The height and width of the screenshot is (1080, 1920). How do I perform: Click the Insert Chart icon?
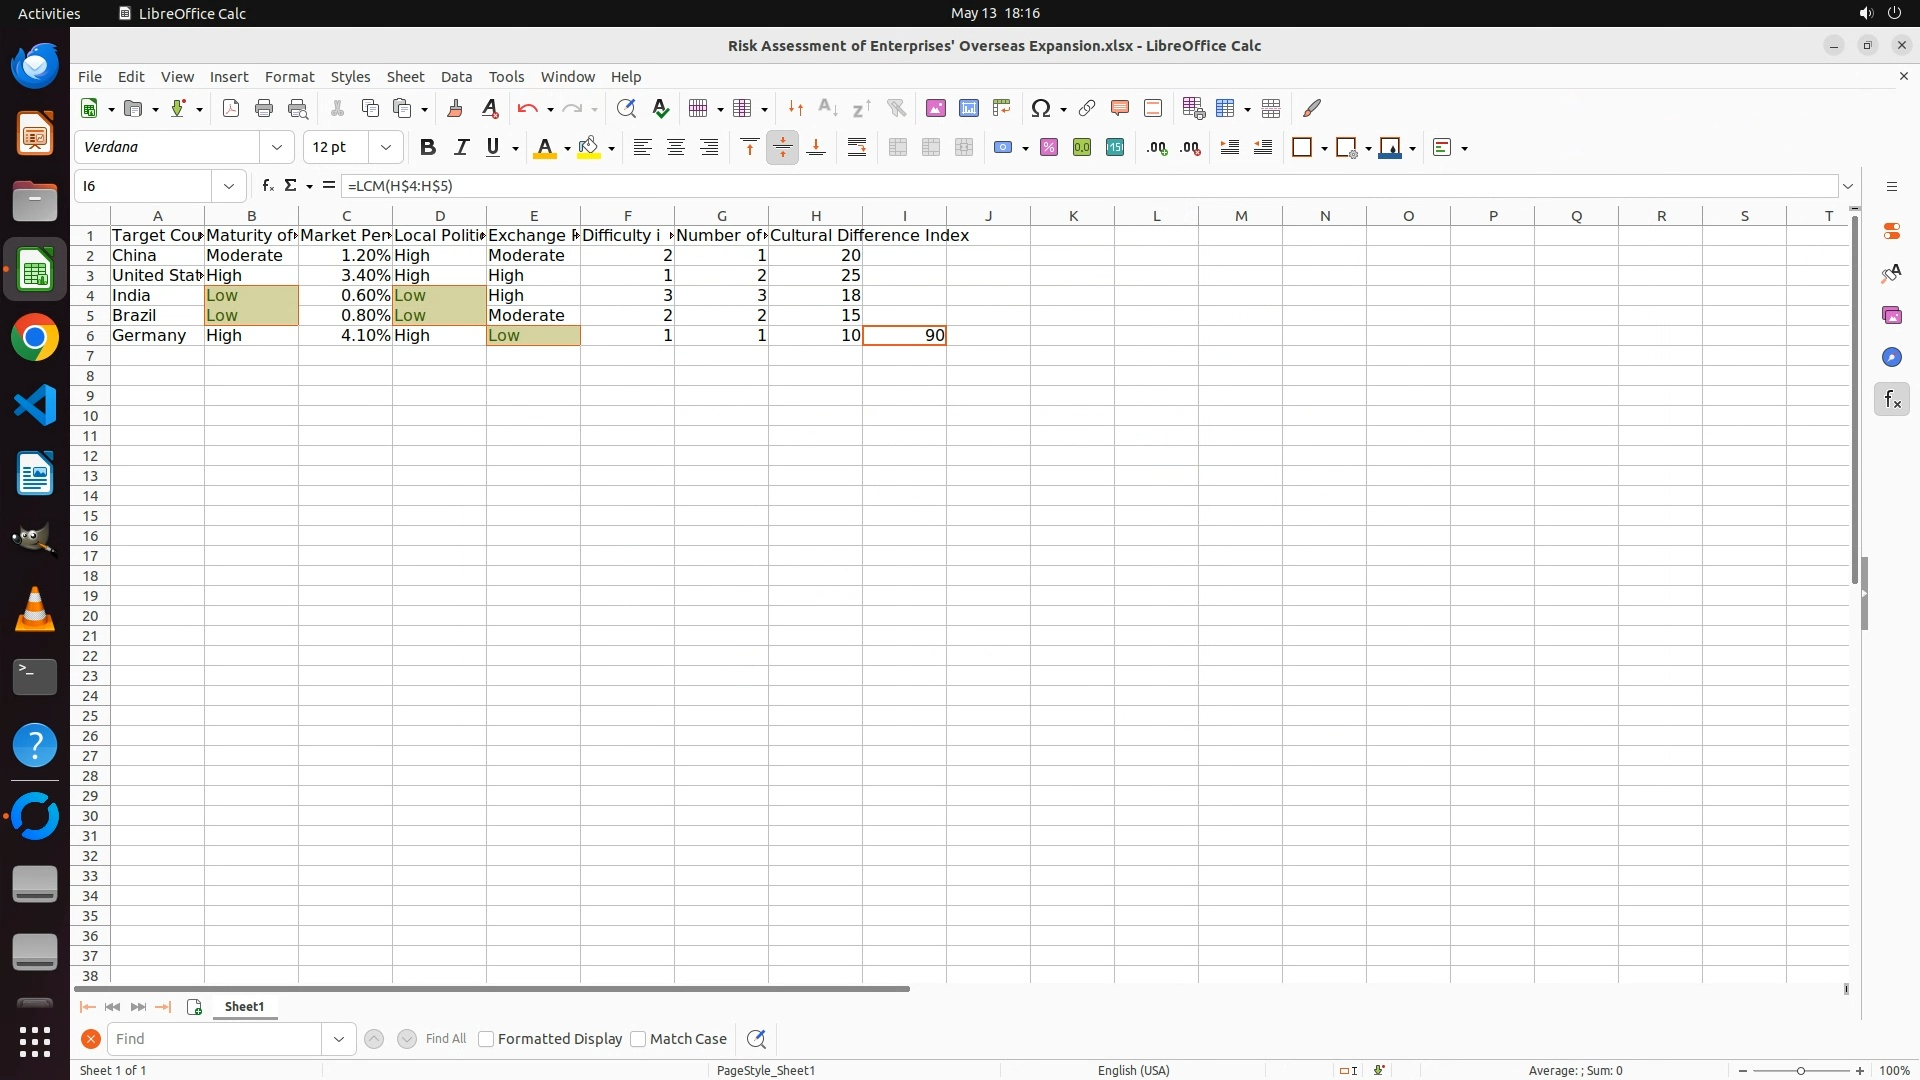point(969,108)
